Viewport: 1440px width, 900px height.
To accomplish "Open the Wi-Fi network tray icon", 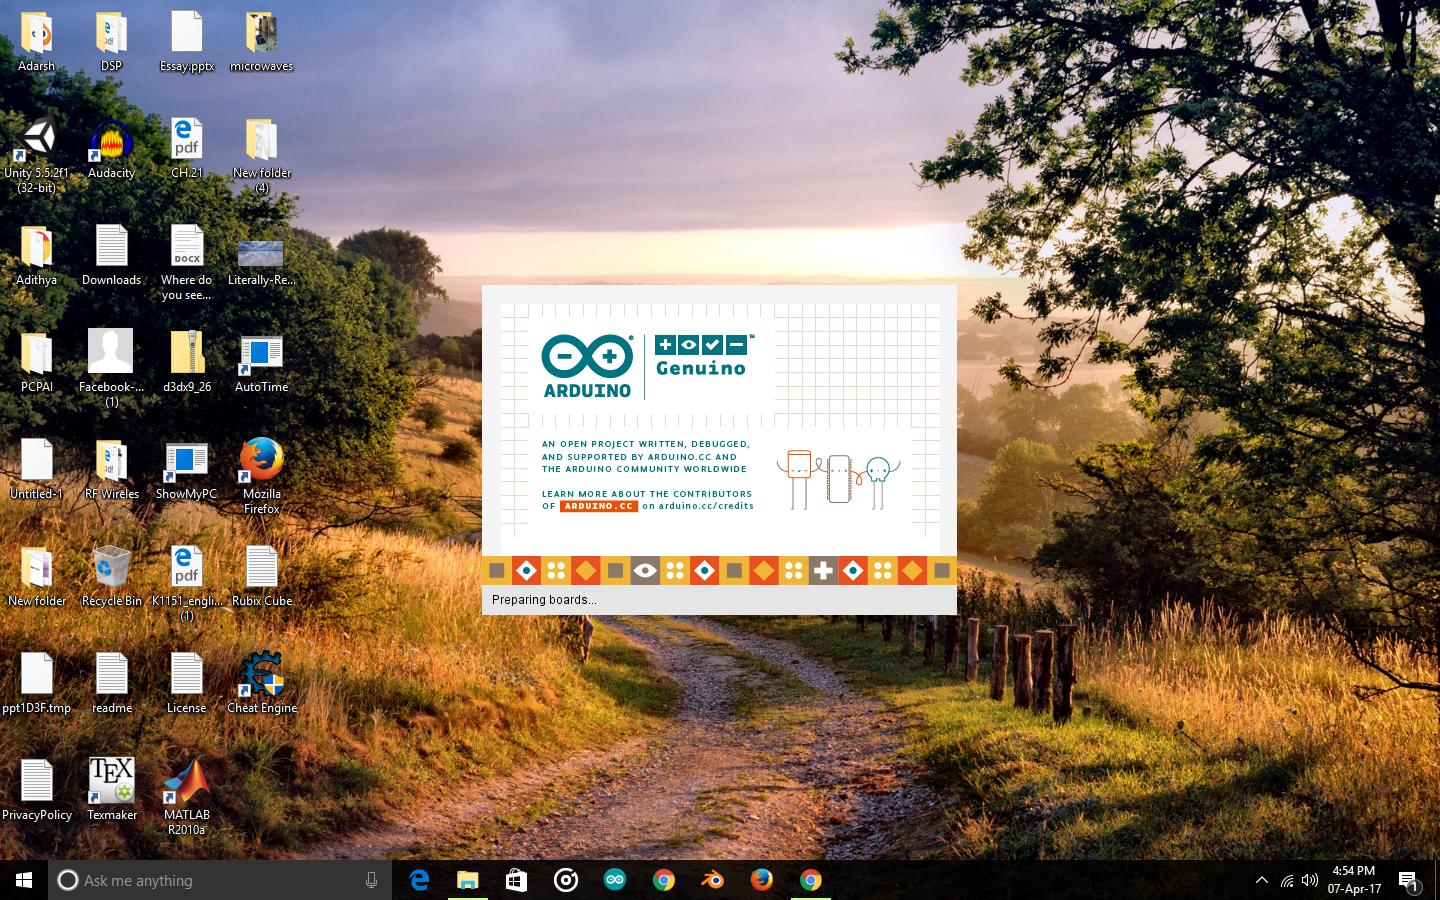I will click(x=1286, y=881).
